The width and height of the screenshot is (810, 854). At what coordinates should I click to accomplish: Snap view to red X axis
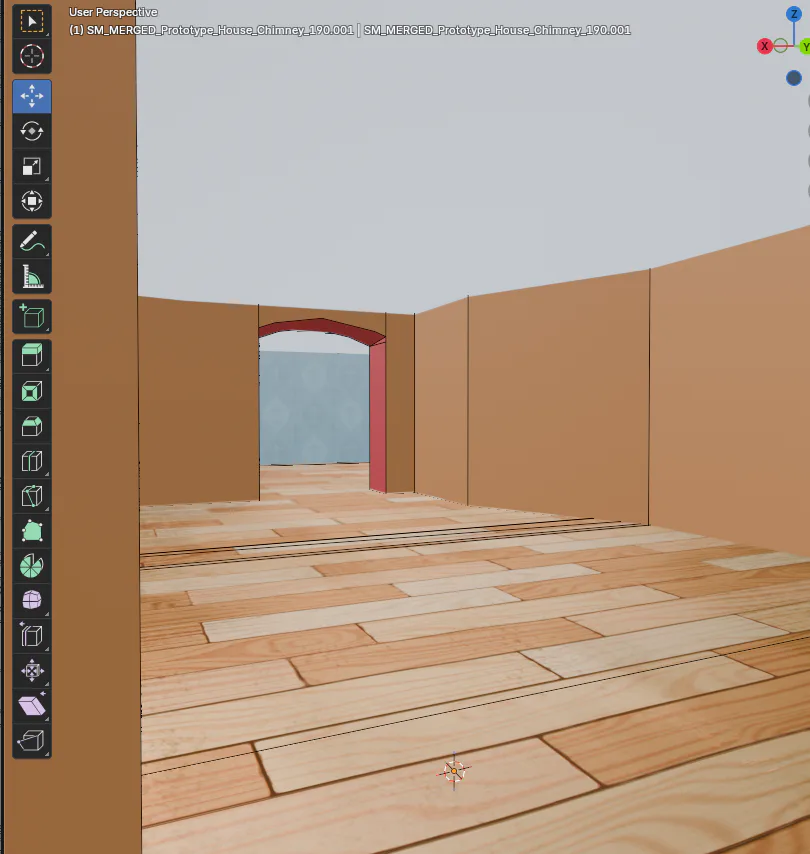click(x=765, y=46)
